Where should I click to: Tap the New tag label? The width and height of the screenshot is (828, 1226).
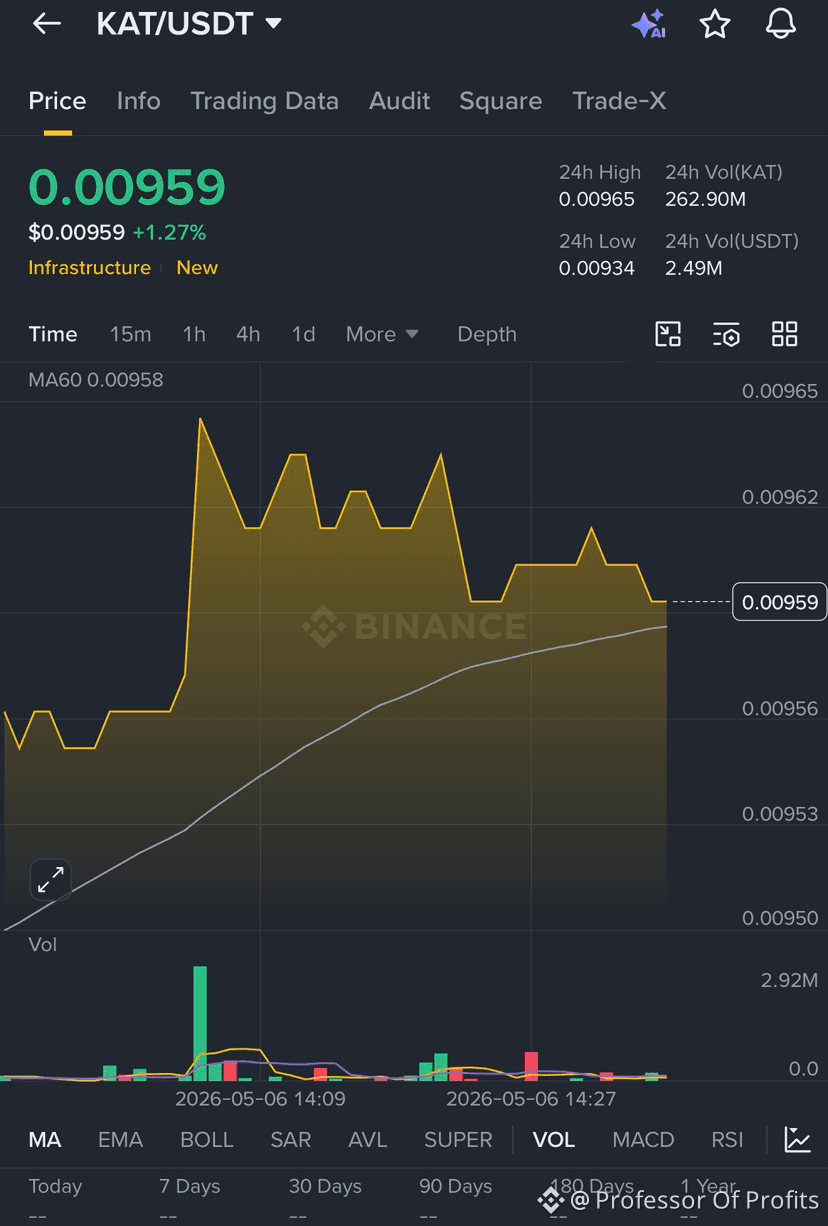point(197,268)
